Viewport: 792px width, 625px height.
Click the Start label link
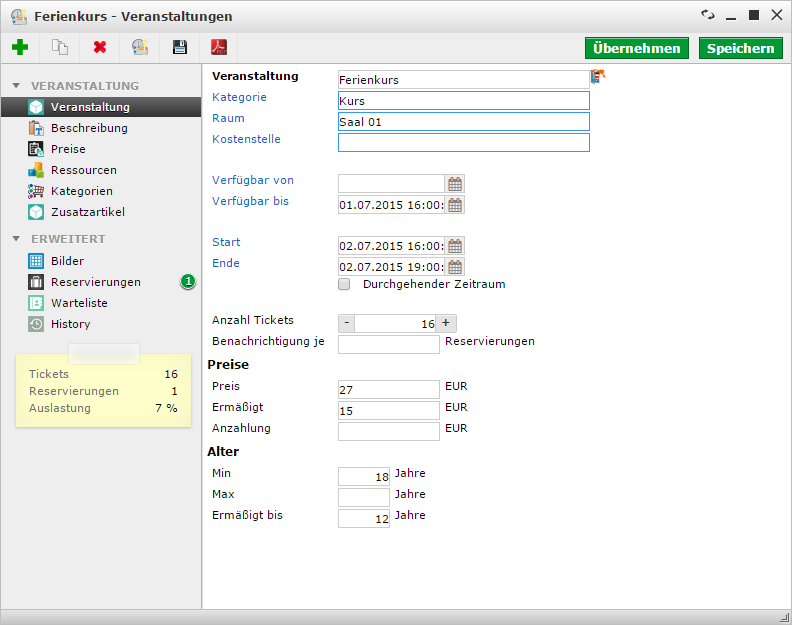pos(226,242)
